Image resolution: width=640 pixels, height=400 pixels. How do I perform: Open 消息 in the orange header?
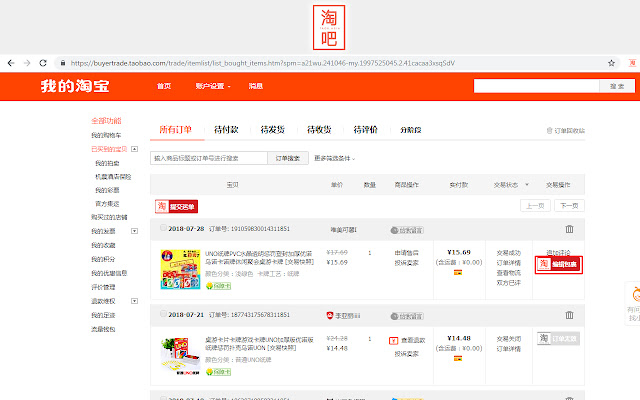256,86
